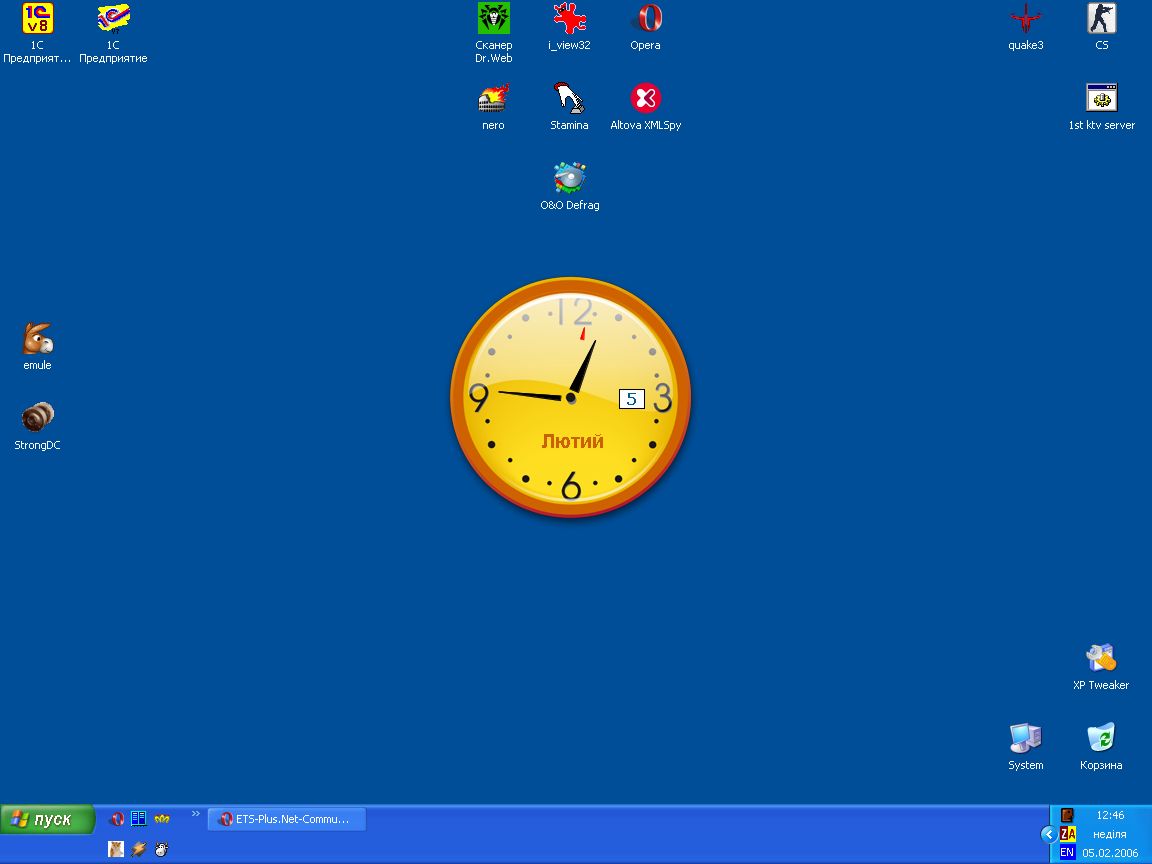Image resolution: width=1152 pixels, height=864 pixels.
Task: Select the i_view32 desktop shortcut
Action: pos(569,19)
